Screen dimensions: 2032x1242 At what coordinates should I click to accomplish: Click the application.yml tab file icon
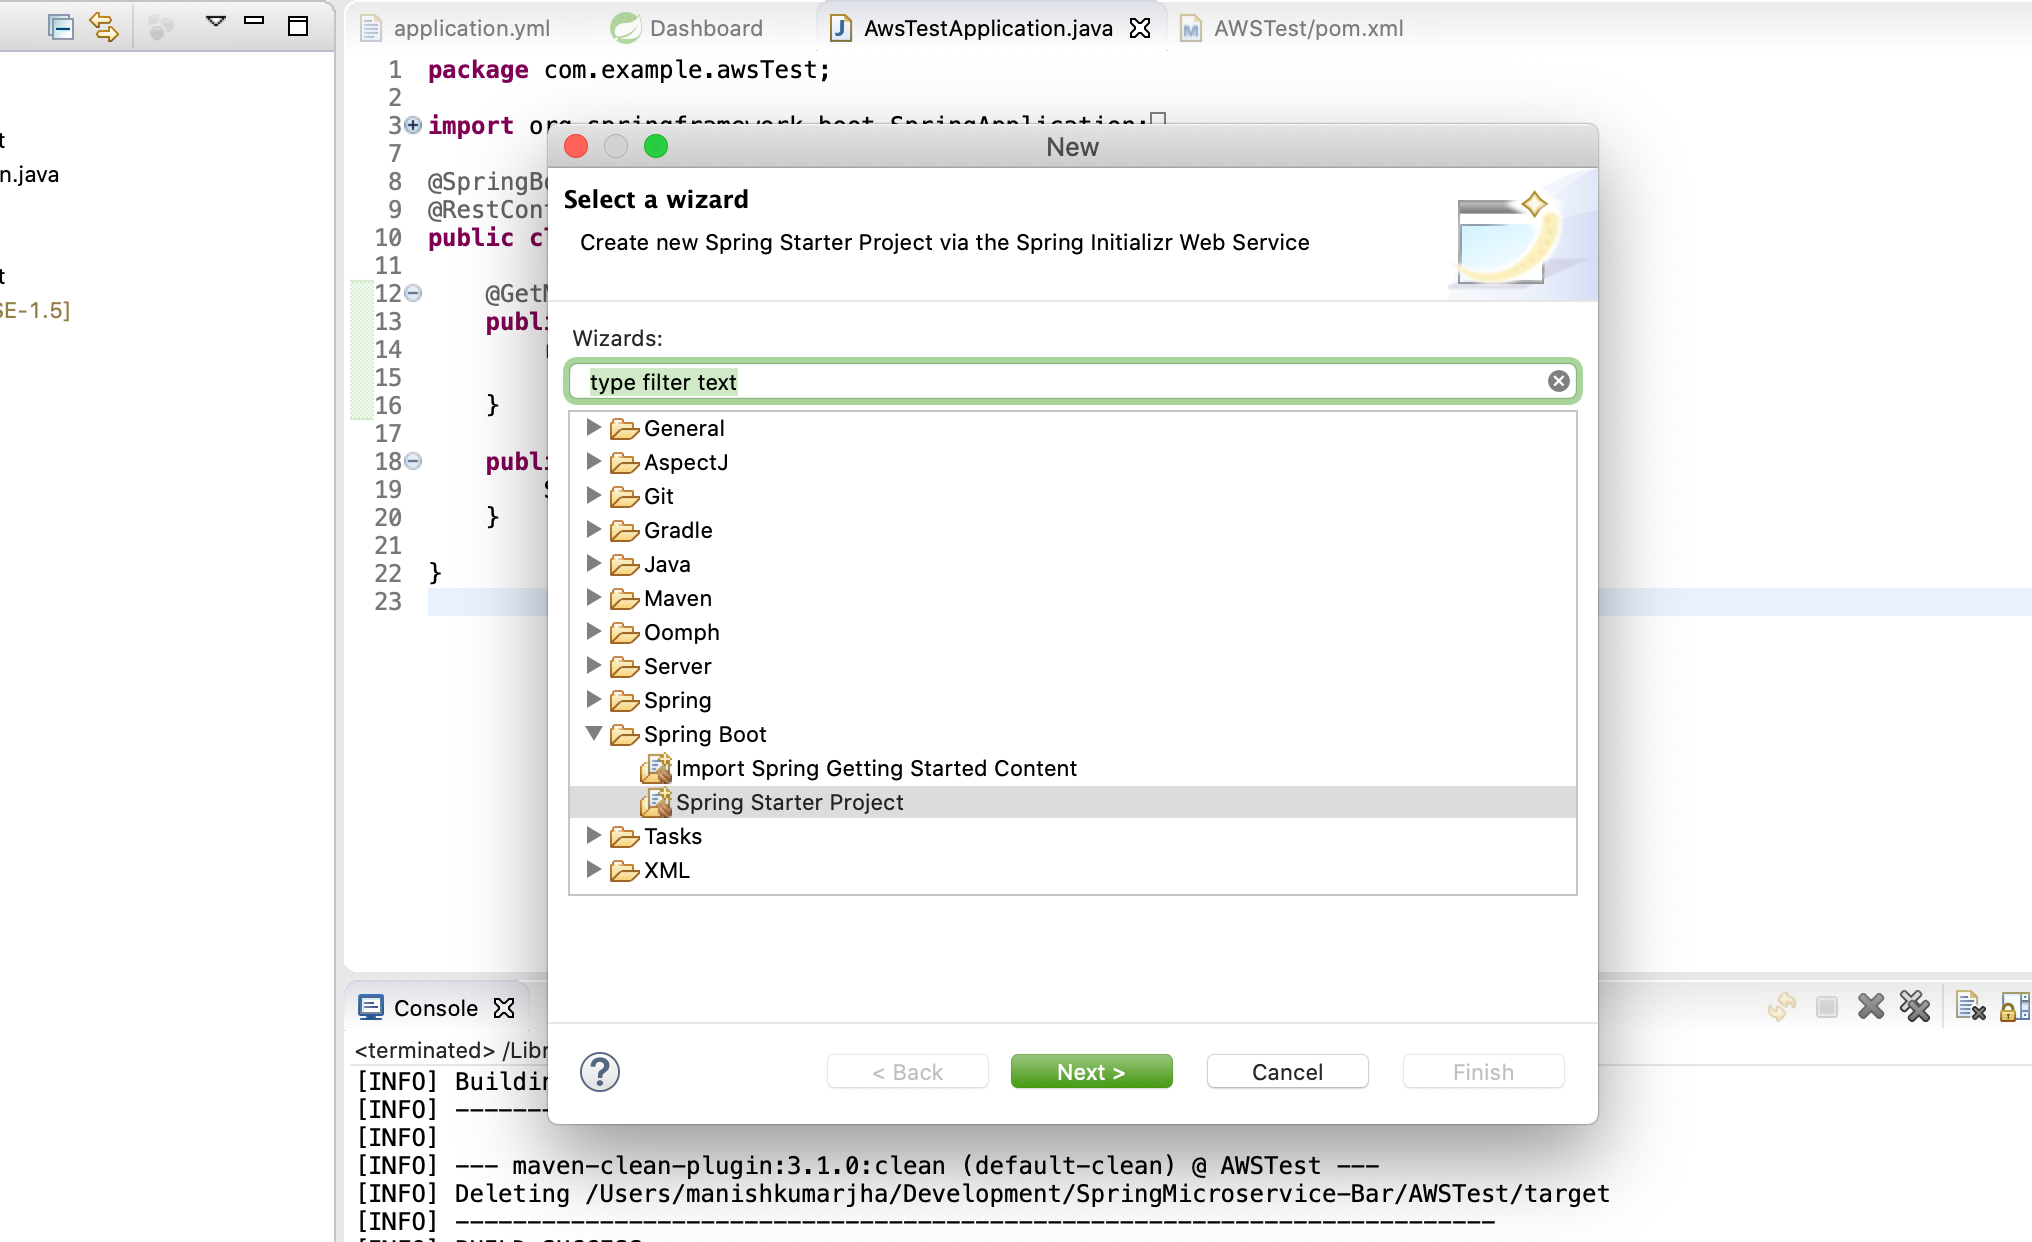[371, 28]
